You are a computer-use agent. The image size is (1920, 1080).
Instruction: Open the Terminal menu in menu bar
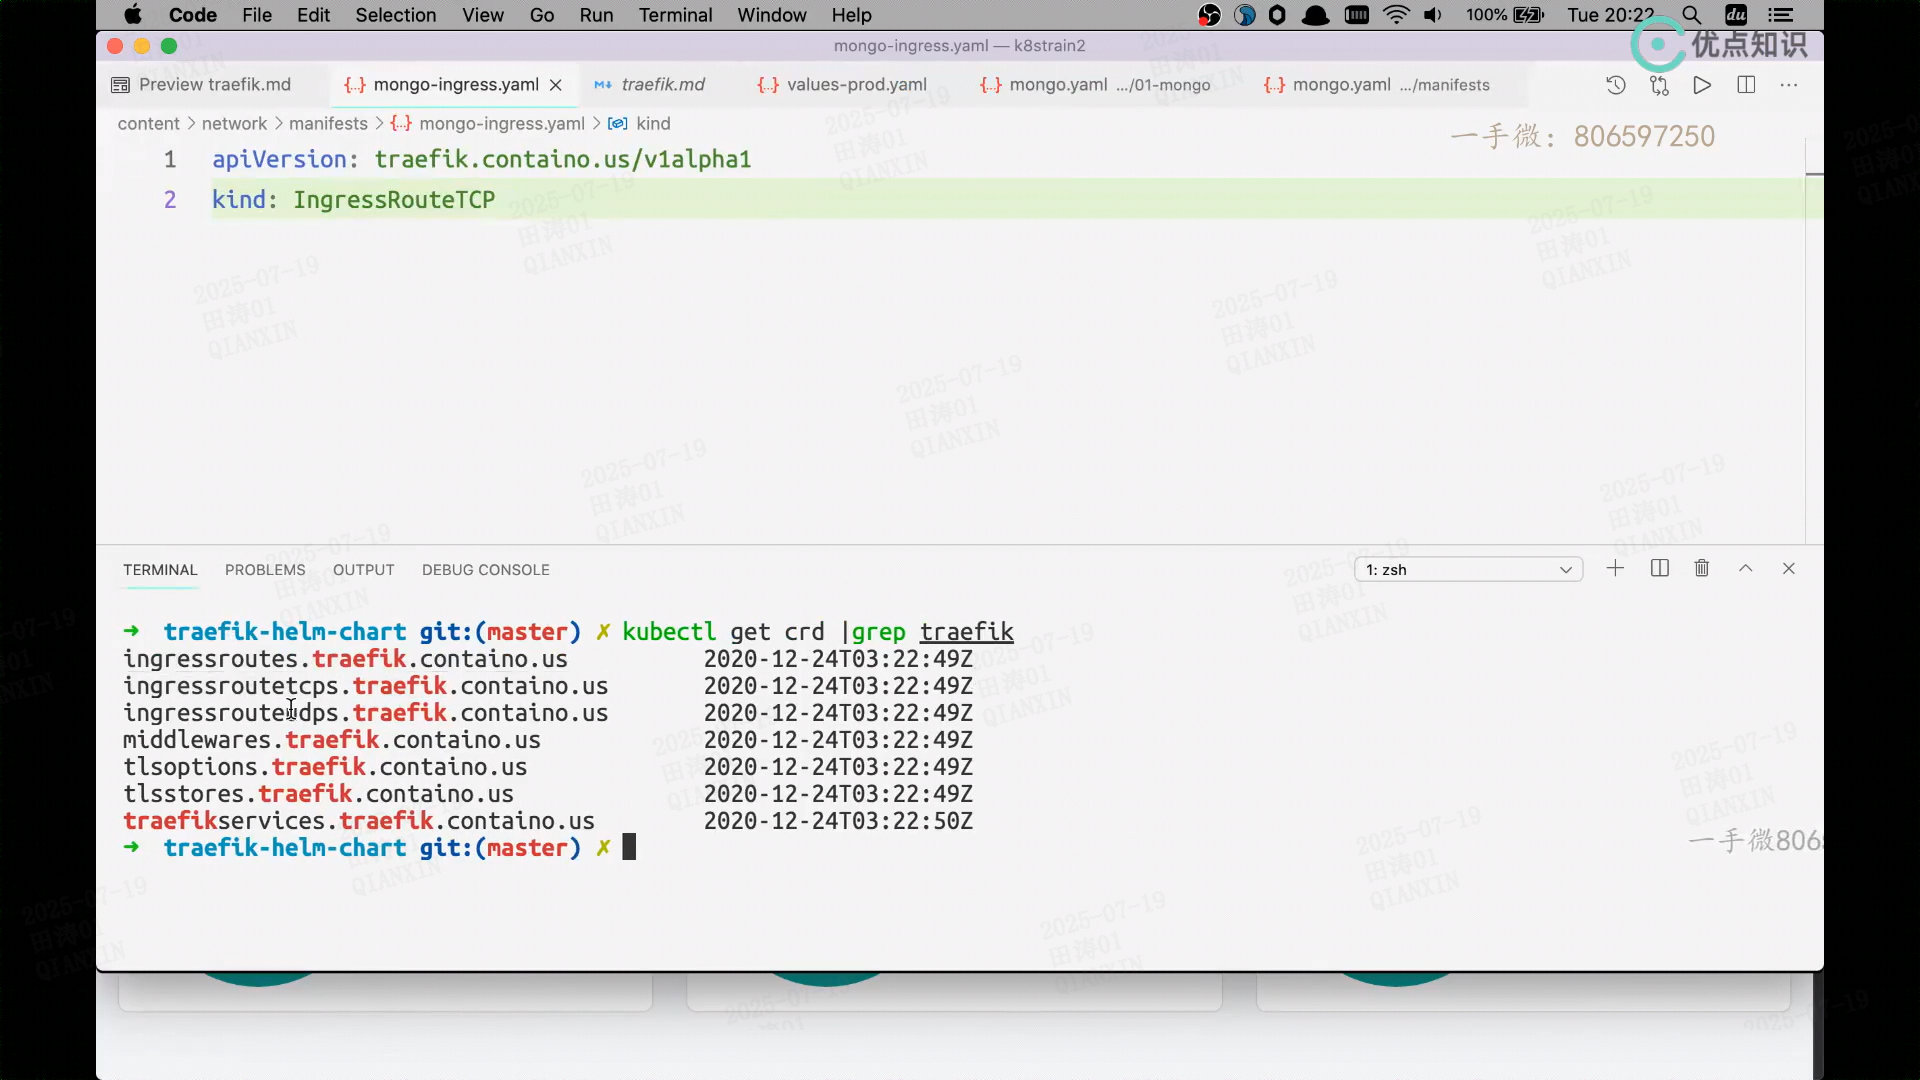click(675, 15)
